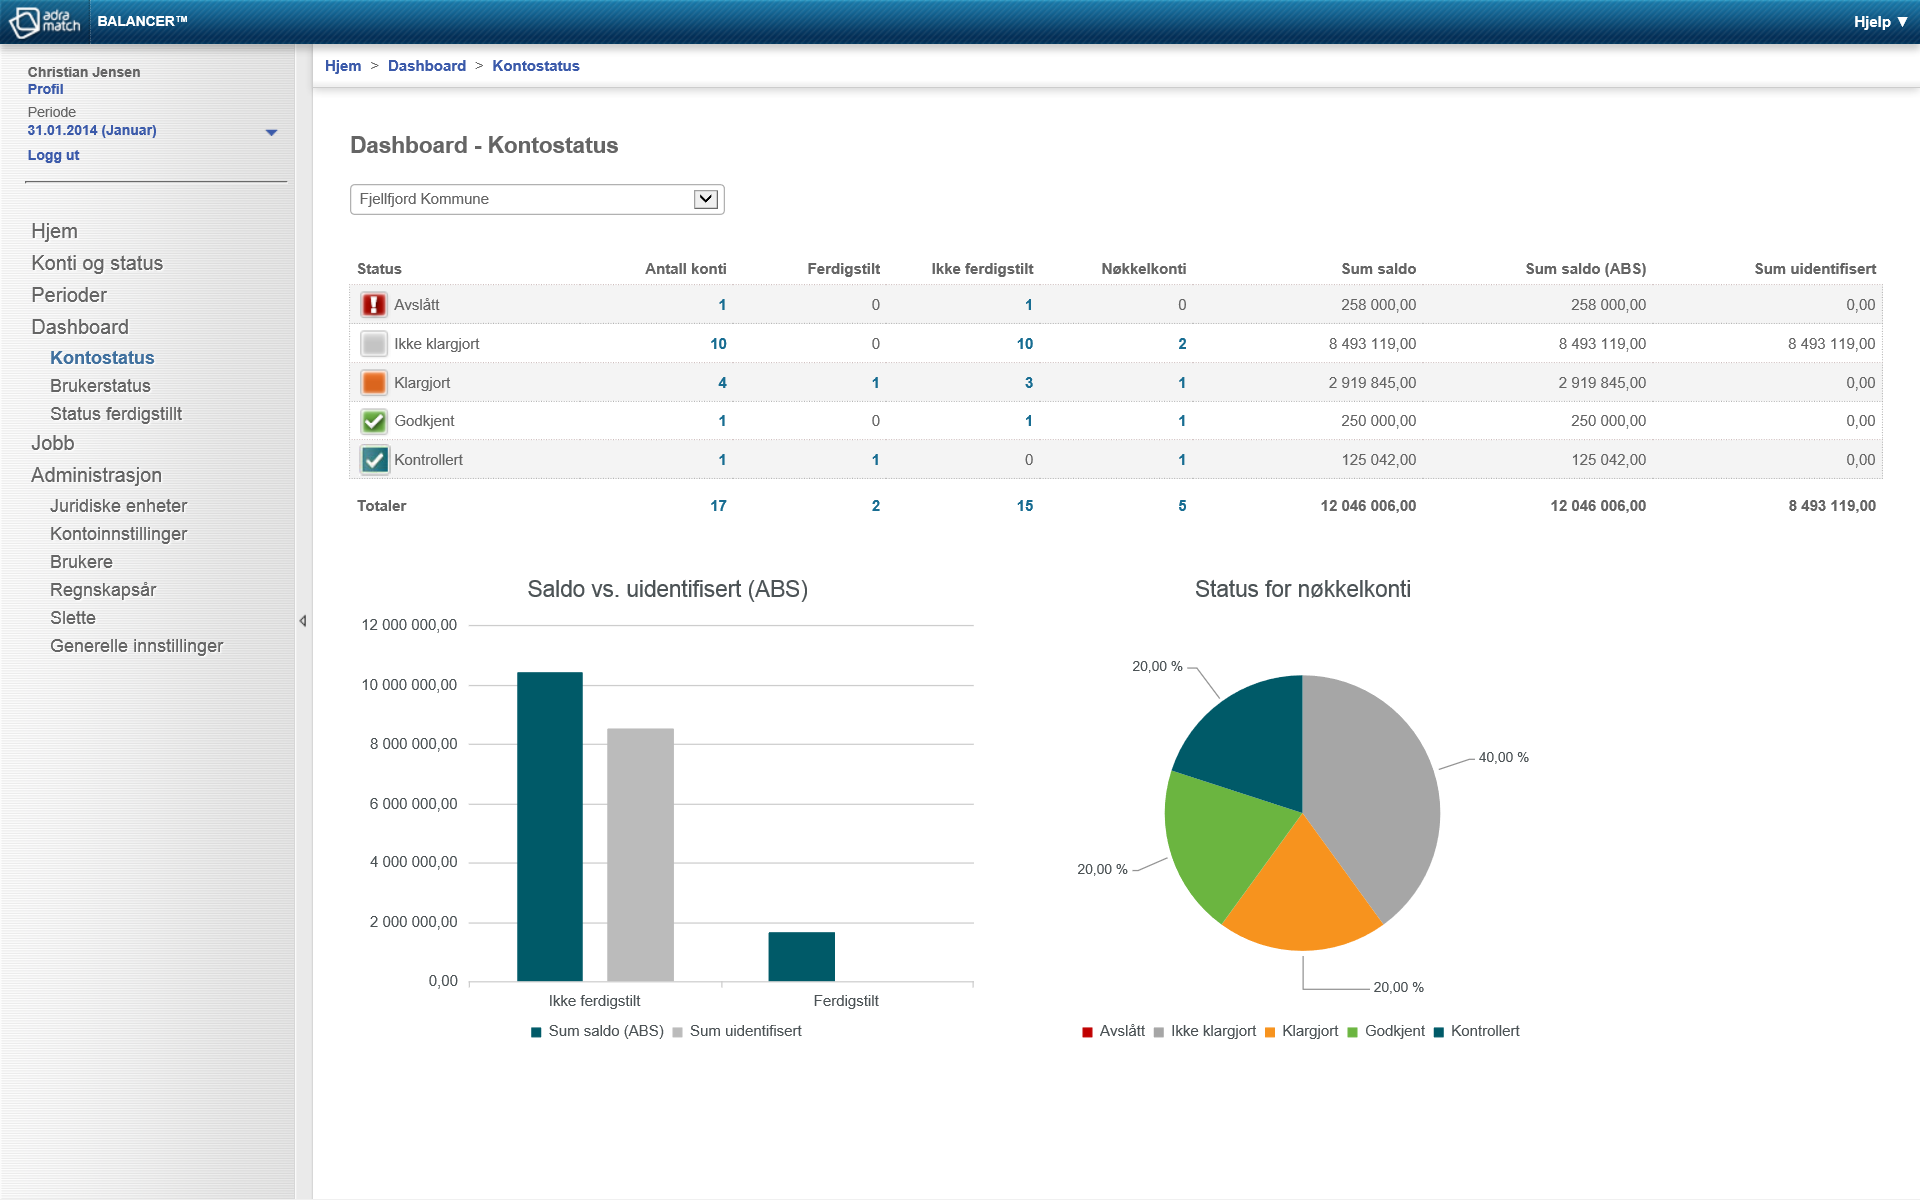1920x1200 pixels.
Task: Click the total Ferdigstilt 2
Action: (x=876, y=506)
